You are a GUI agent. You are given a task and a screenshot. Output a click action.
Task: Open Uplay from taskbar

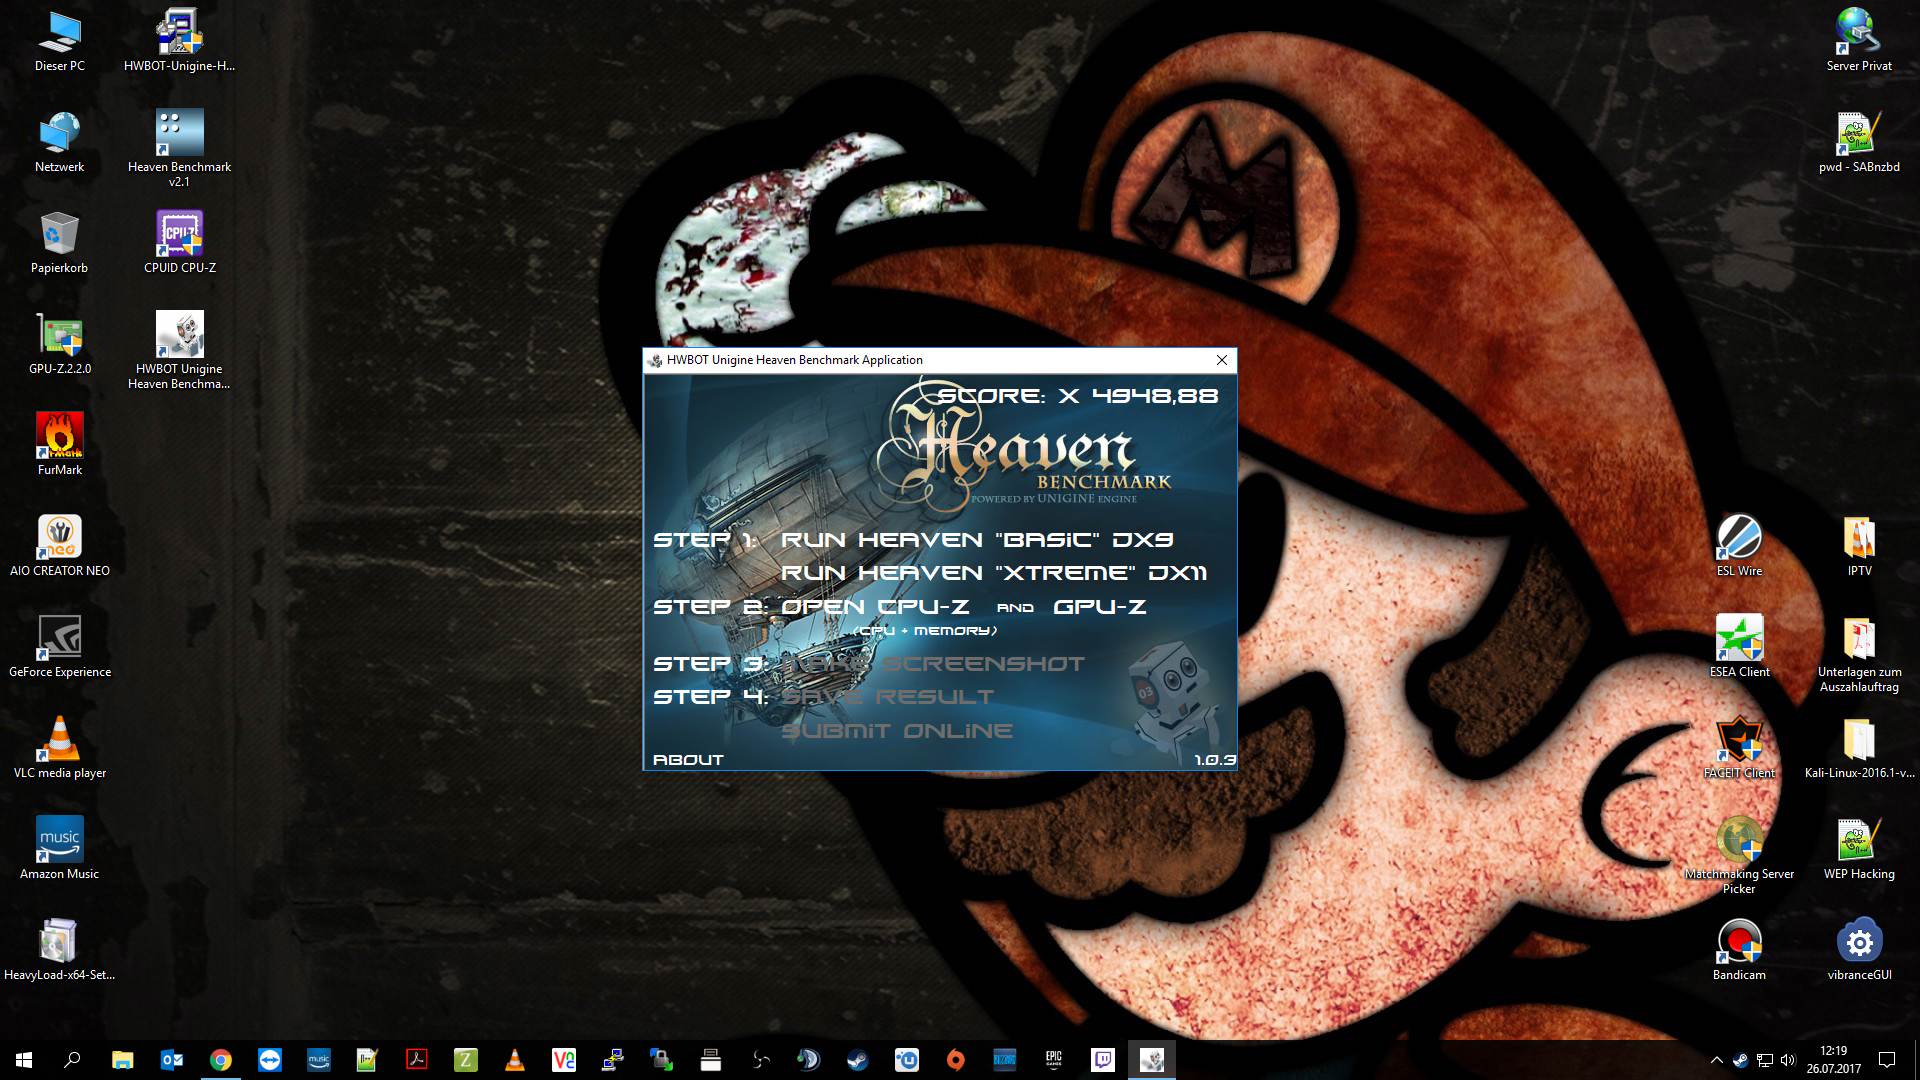click(x=906, y=1060)
